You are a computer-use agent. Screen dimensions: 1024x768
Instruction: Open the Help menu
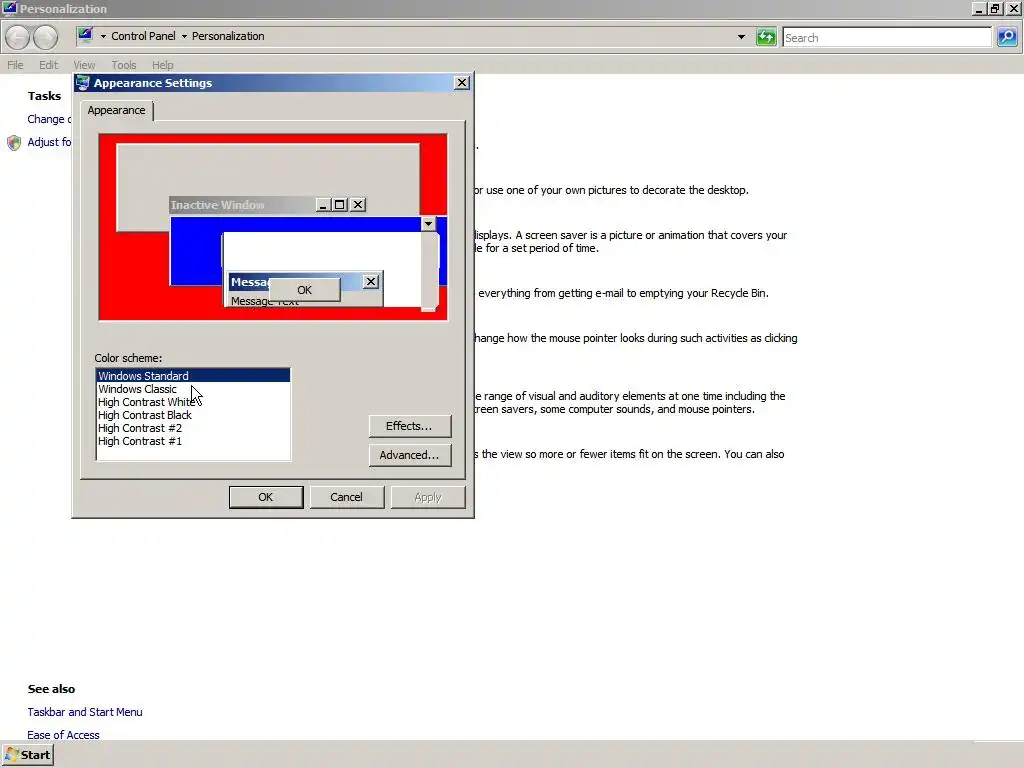tap(163, 65)
